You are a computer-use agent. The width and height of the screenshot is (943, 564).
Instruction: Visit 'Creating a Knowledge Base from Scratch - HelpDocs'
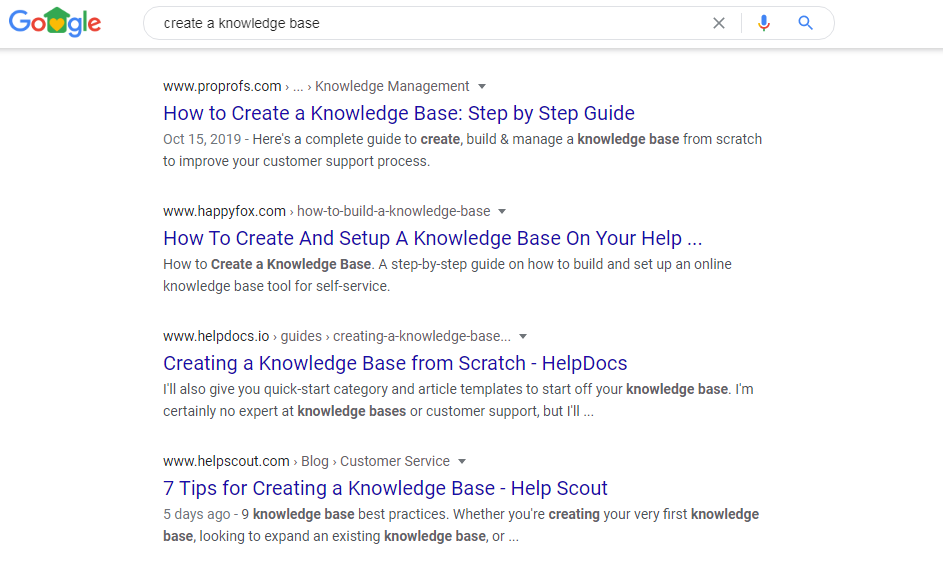[x=395, y=363]
